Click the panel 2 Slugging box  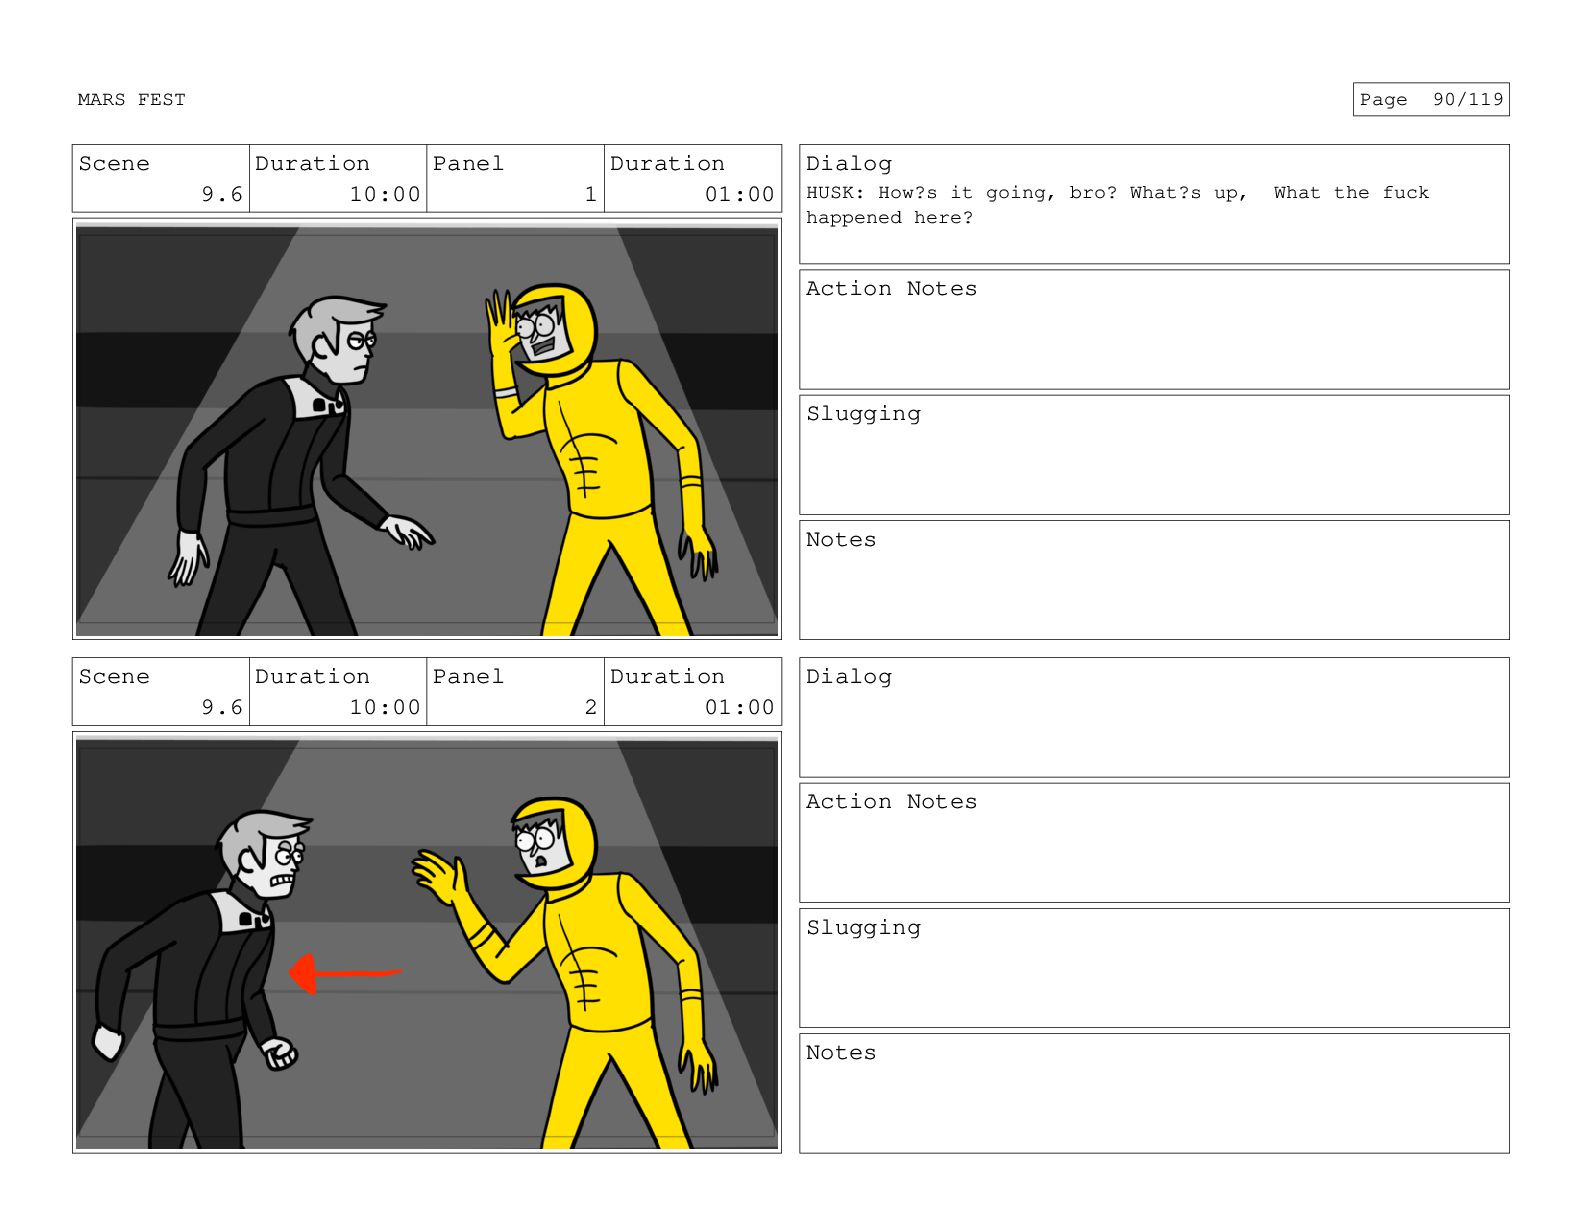(1154, 968)
